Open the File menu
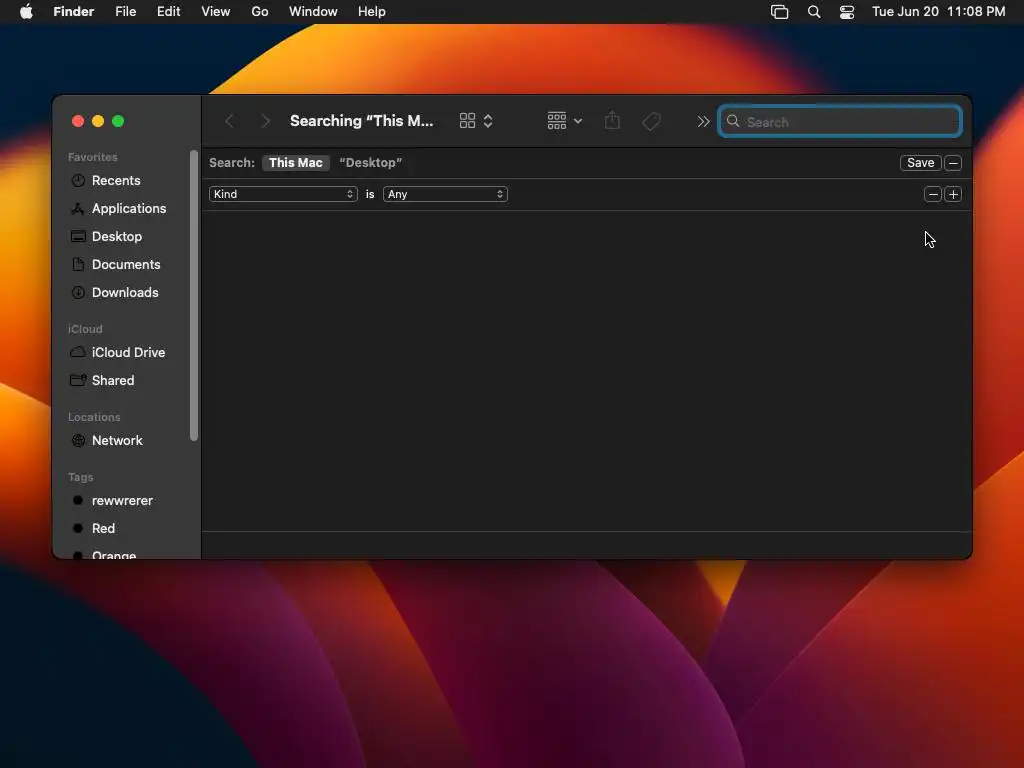Image resolution: width=1024 pixels, height=768 pixels. (125, 11)
